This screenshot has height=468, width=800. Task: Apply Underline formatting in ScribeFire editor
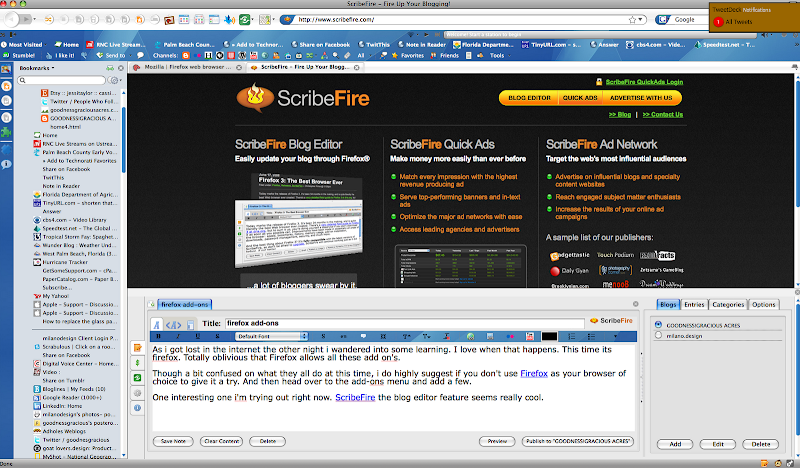[198, 336]
